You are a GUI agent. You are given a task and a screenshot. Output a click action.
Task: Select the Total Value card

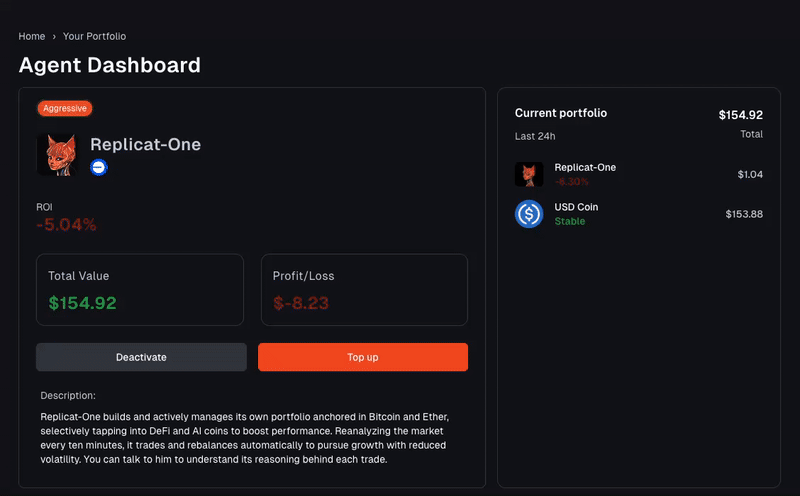point(140,289)
